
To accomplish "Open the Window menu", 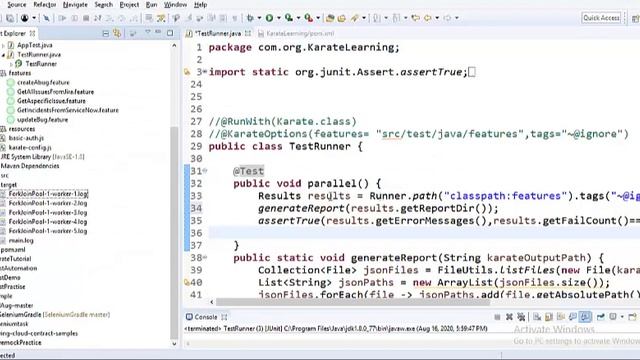I will (x=175, y=5).
